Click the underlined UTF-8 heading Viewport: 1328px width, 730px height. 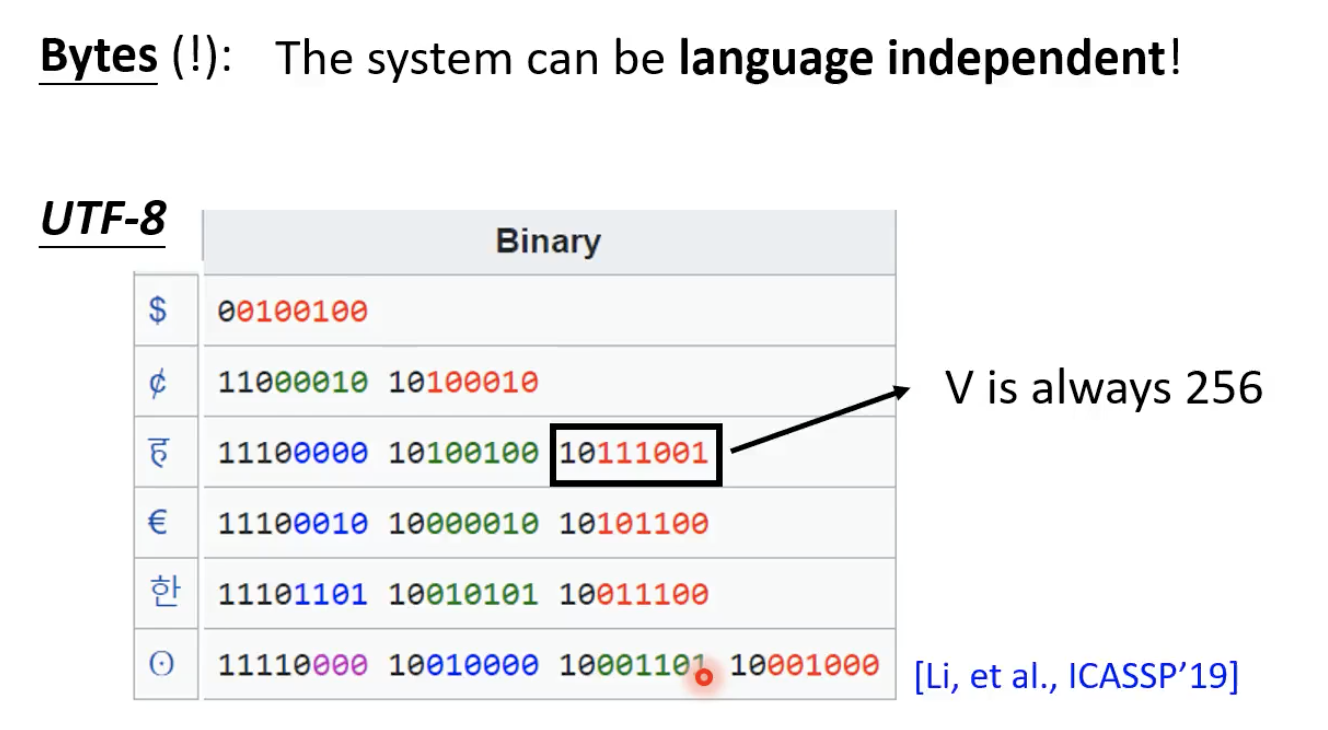103,219
